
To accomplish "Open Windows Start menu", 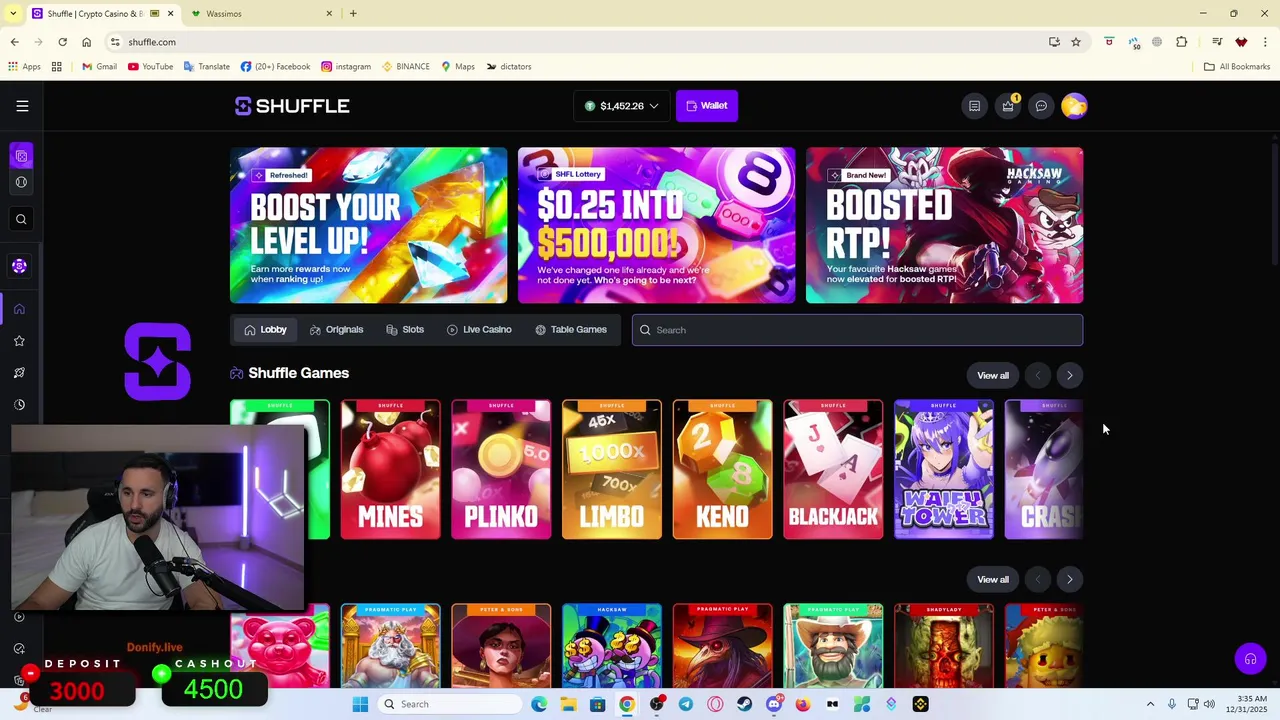I will pos(360,704).
